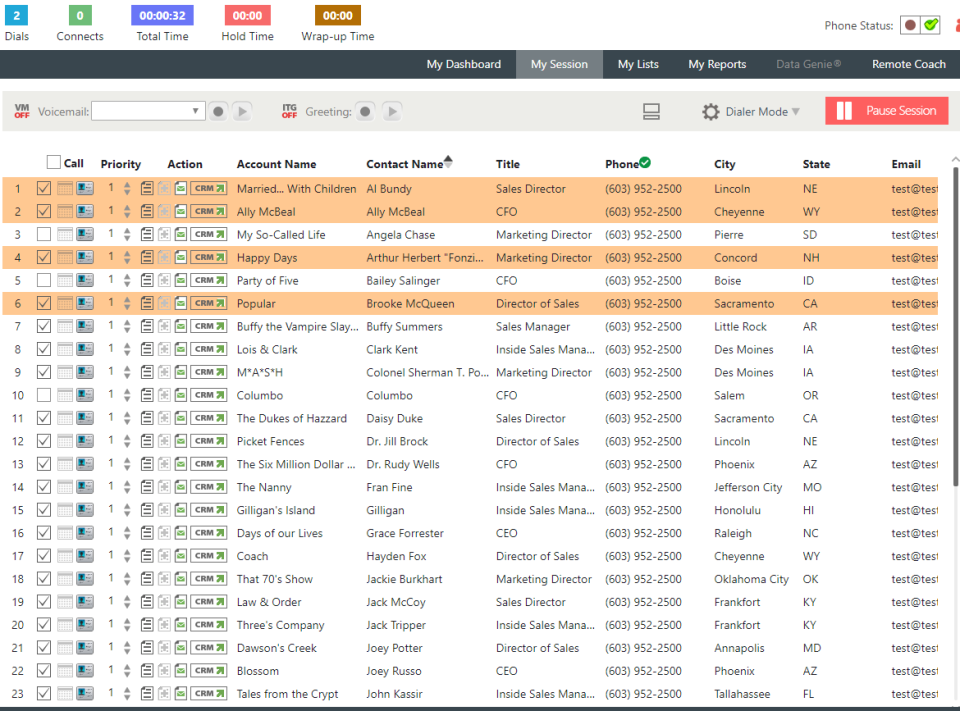Open the contact card icon for Al Bundy
Viewport: 960px width, 711px height.
coord(85,189)
